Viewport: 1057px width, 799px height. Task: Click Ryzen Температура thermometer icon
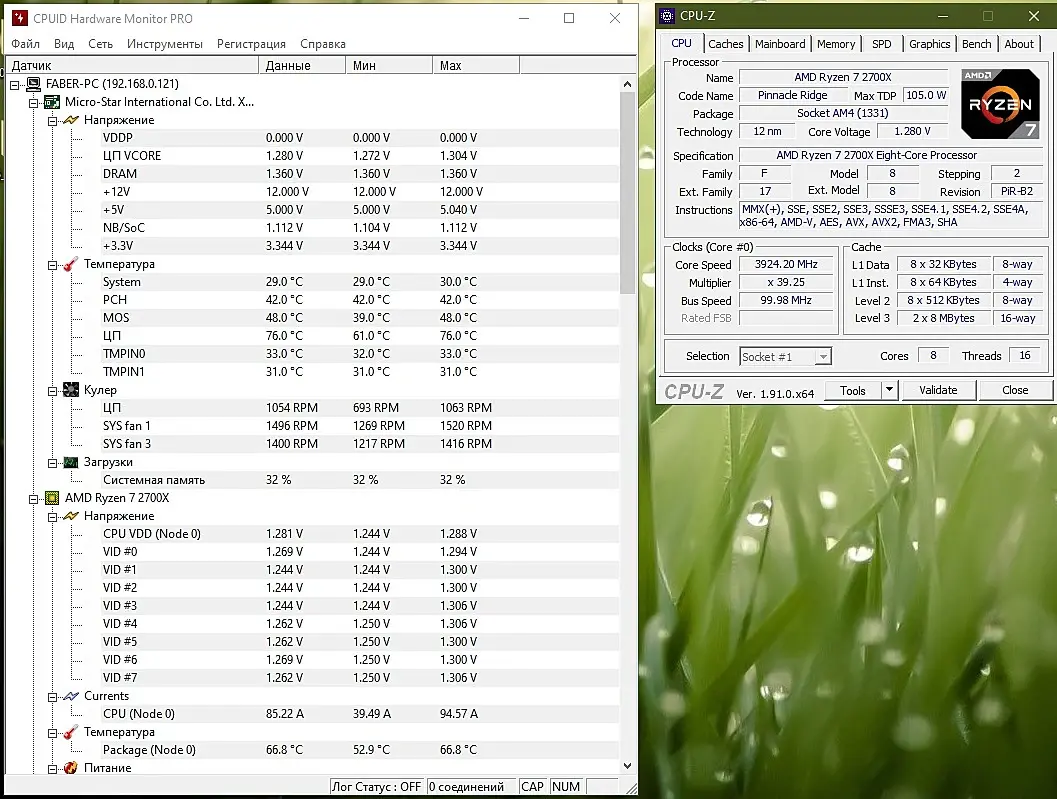pos(71,732)
